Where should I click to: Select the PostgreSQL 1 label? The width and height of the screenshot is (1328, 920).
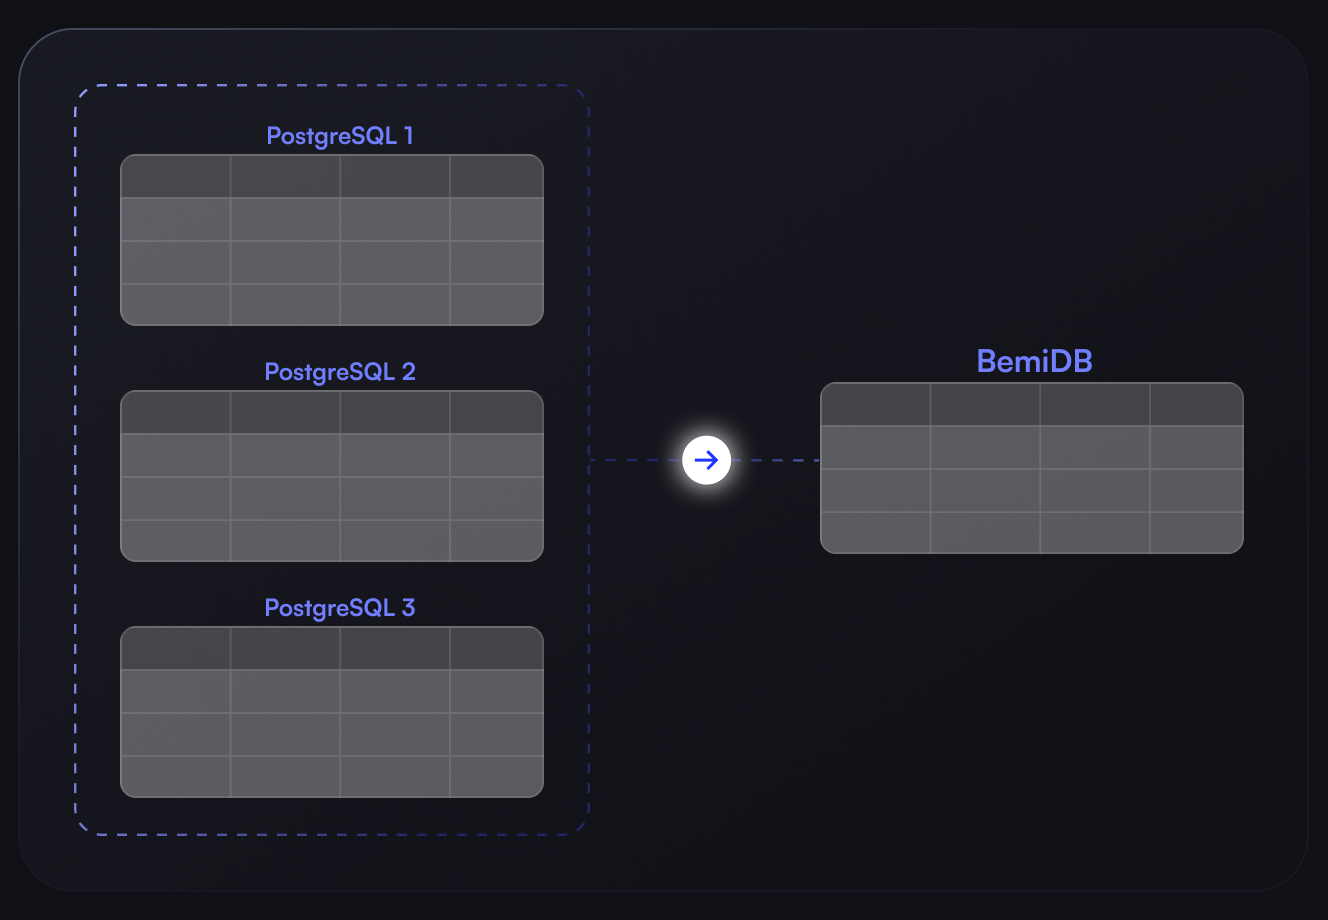(x=340, y=136)
